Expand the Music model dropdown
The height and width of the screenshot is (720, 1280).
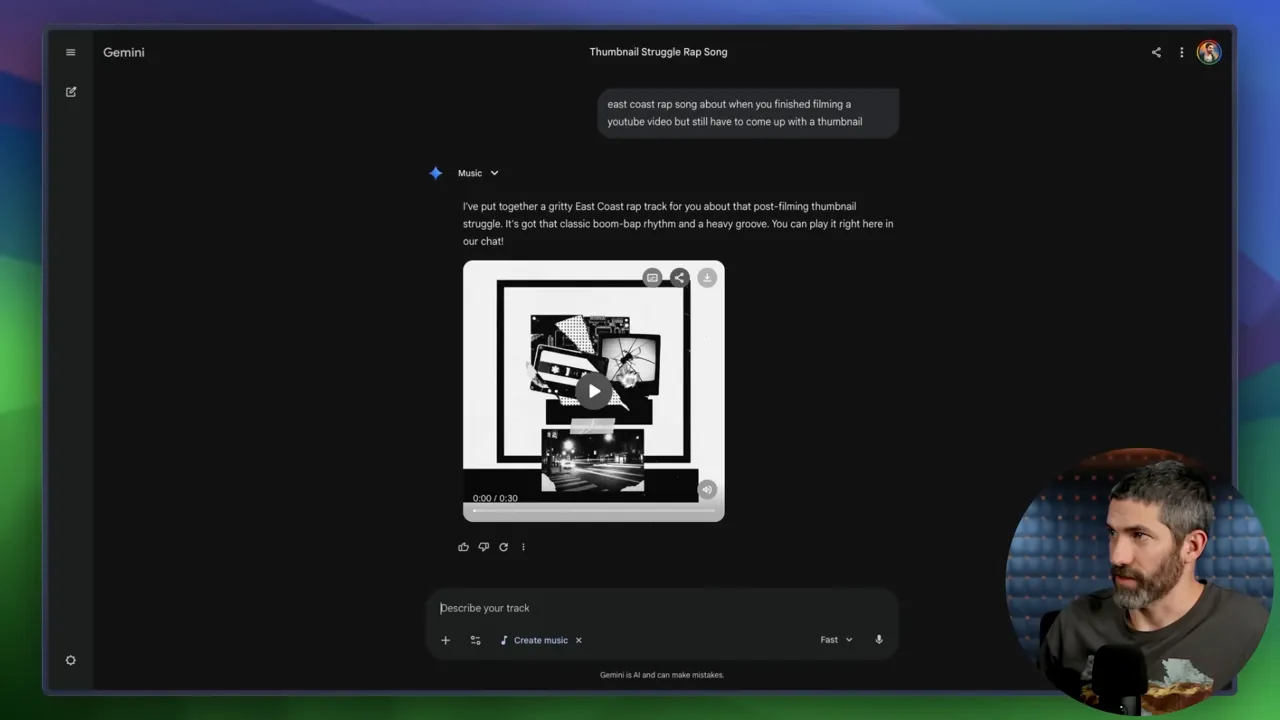[x=478, y=173]
